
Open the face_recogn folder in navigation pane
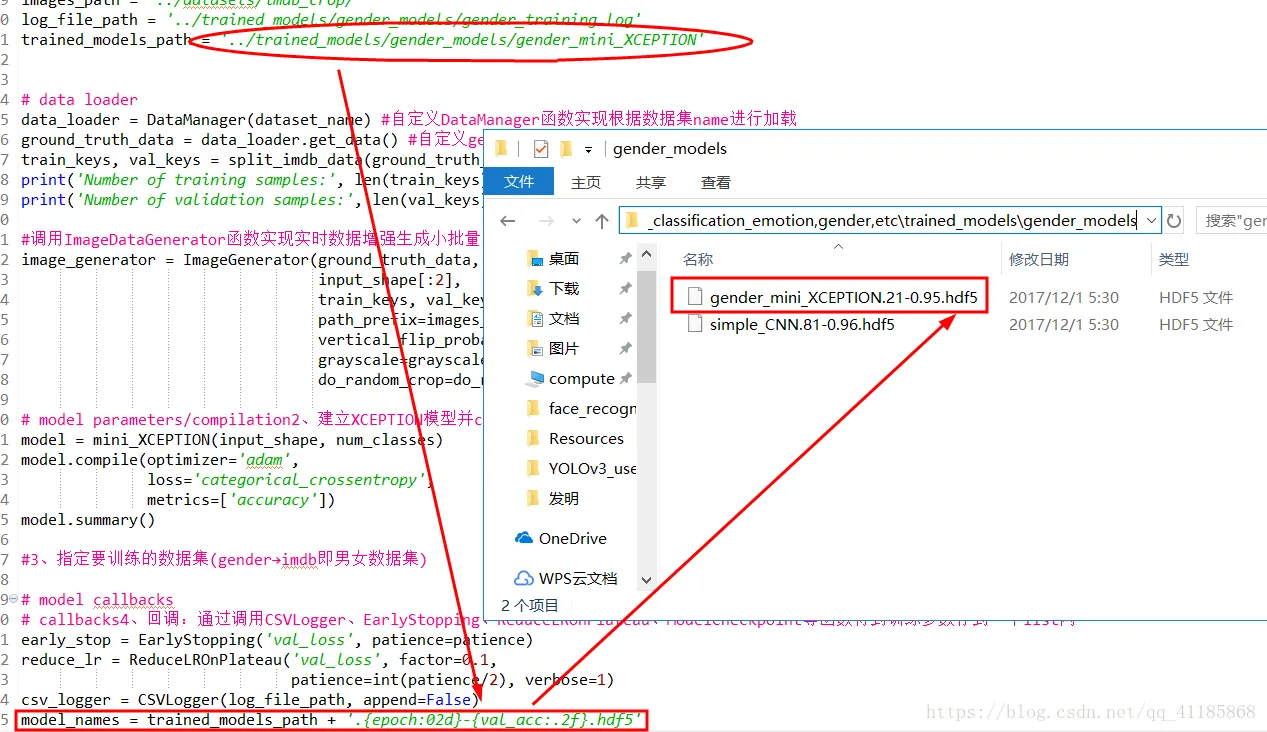(x=592, y=408)
